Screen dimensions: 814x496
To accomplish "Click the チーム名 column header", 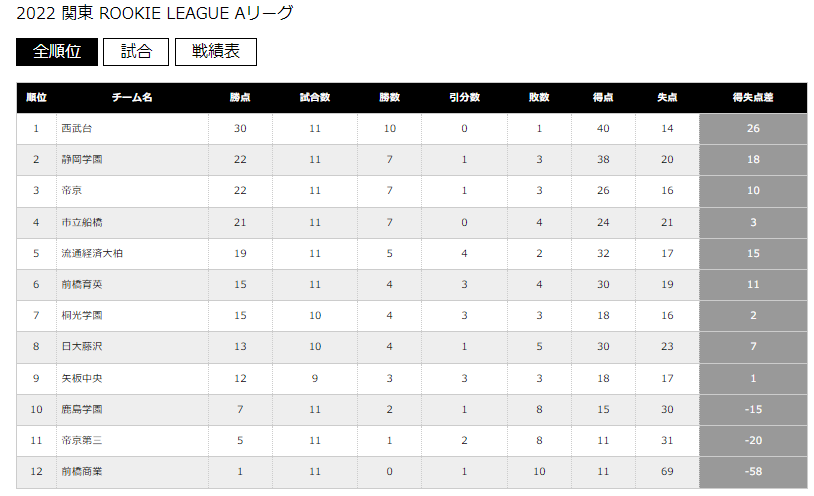I will click(x=132, y=98).
